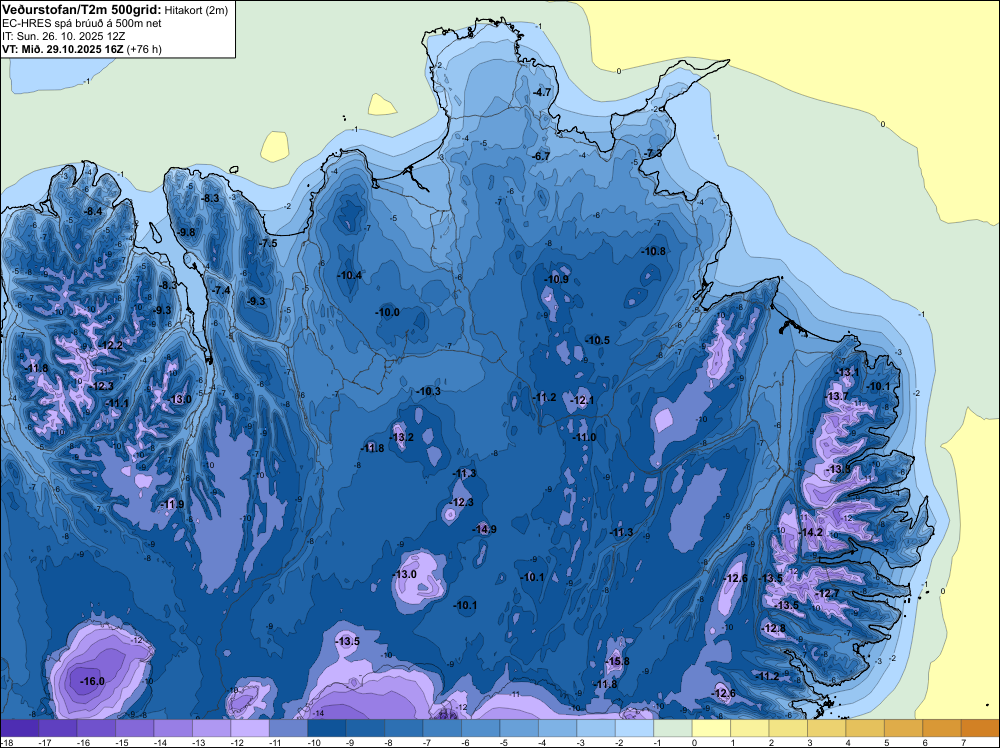Click the -8.4 temperature label
This screenshot has height=748, width=1000.
tap(93, 211)
